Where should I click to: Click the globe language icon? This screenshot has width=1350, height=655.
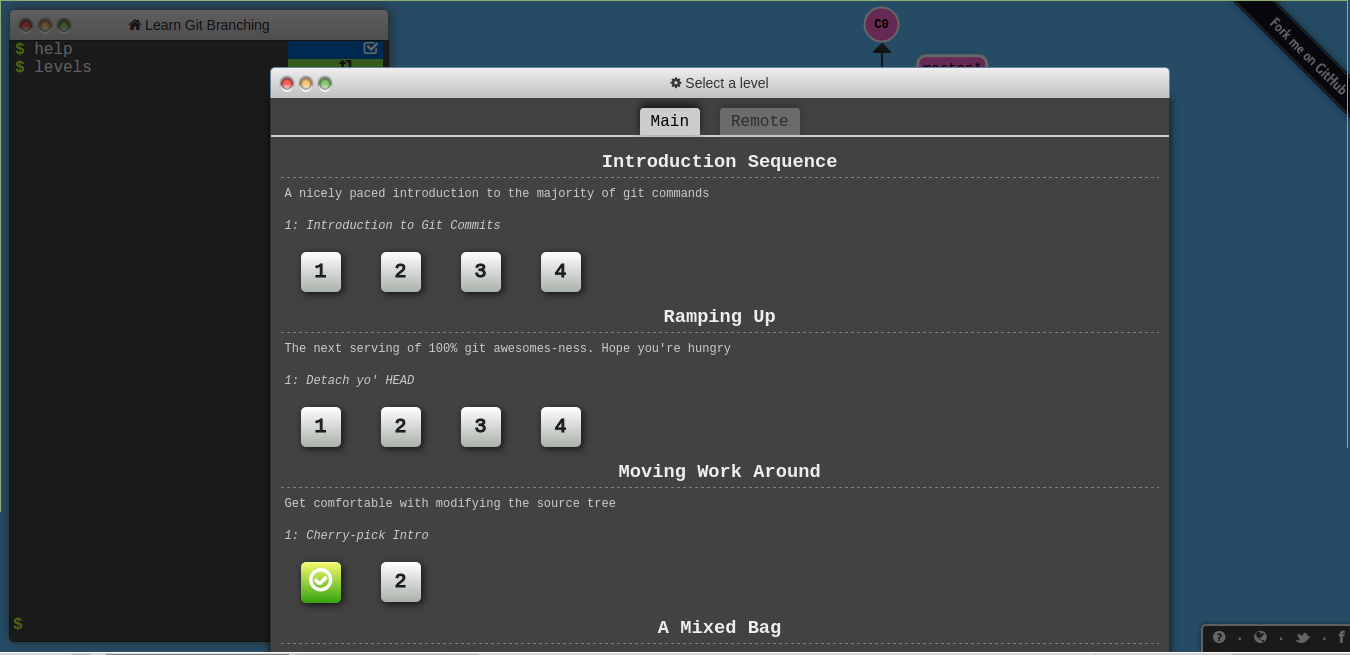tap(1260, 637)
